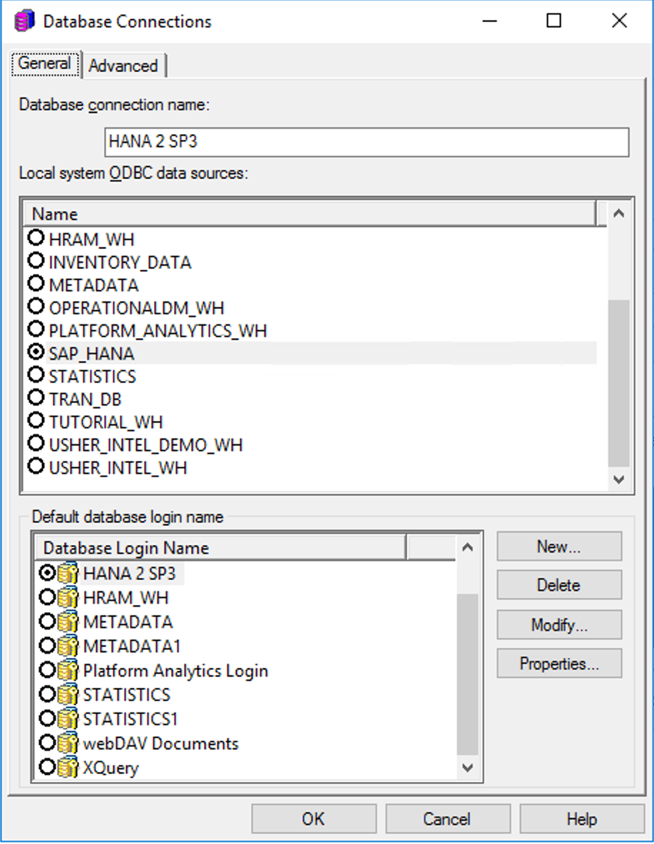Click the New... login button

coord(559,547)
